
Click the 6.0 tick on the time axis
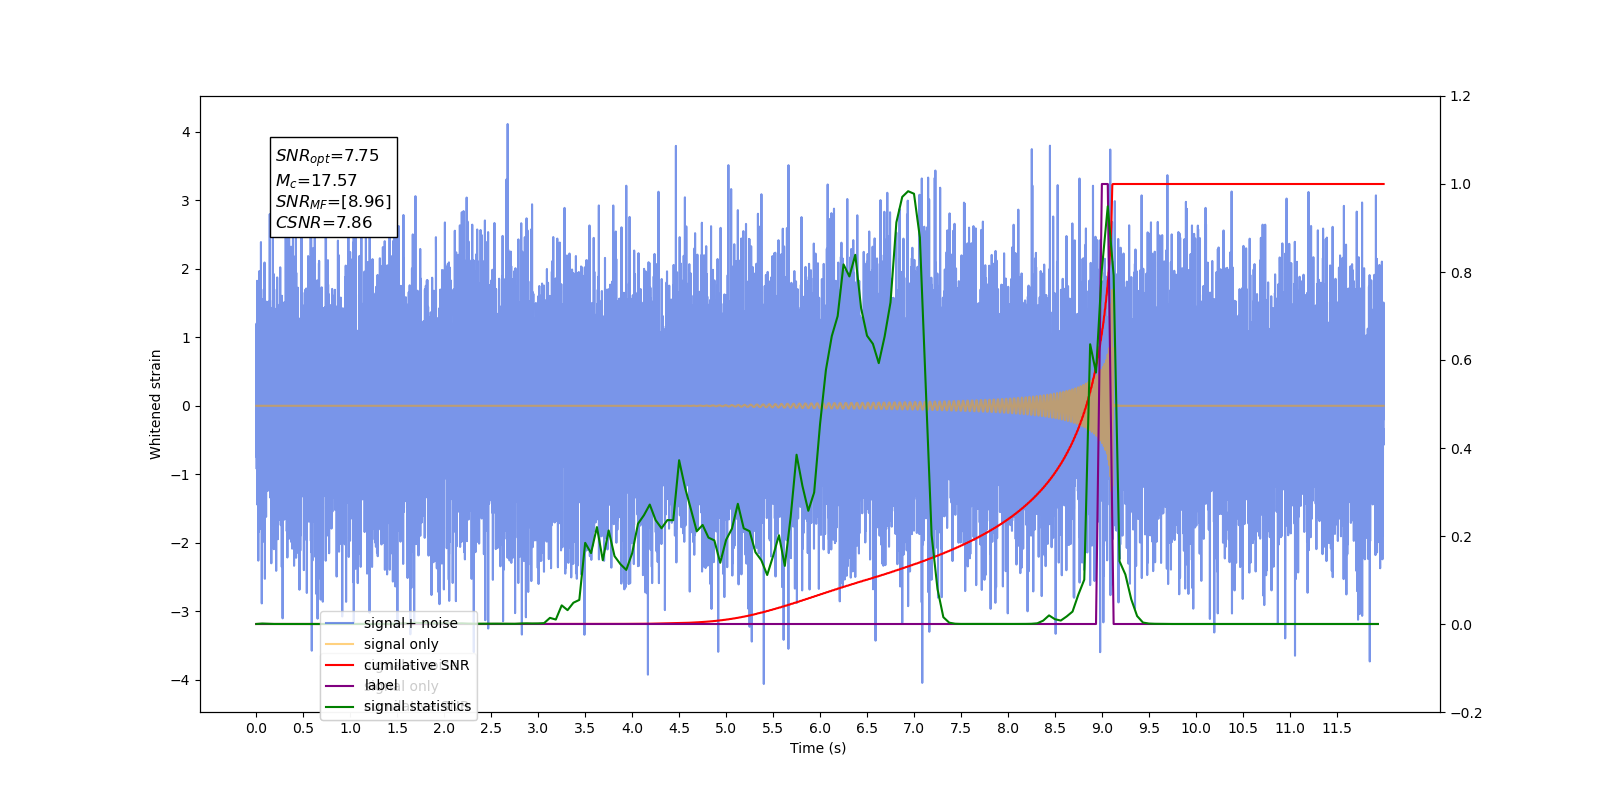tap(820, 728)
